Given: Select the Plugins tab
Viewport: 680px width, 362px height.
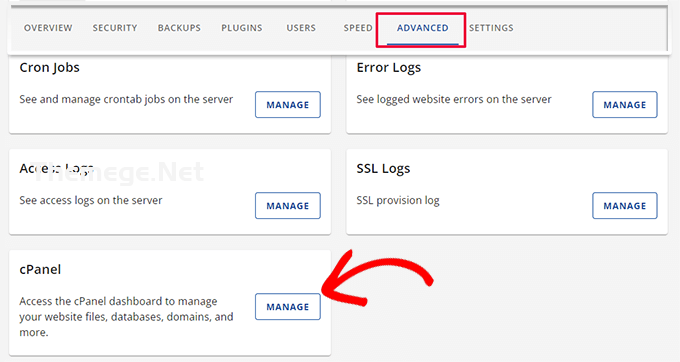Looking at the screenshot, I should click(x=242, y=28).
